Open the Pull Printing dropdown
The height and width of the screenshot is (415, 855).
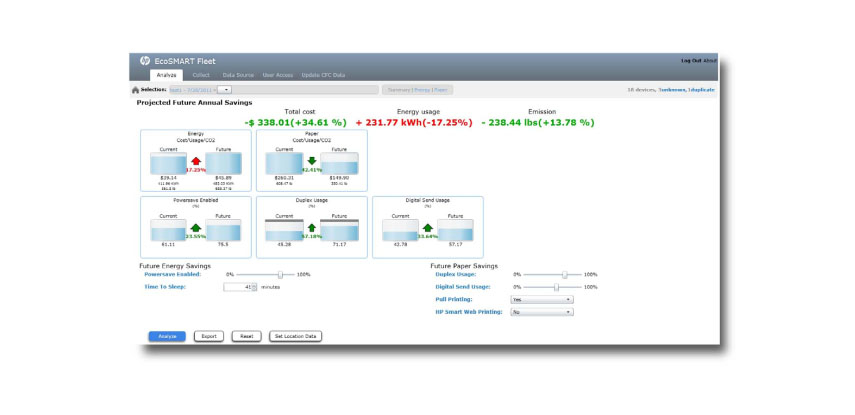click(541, 299)
